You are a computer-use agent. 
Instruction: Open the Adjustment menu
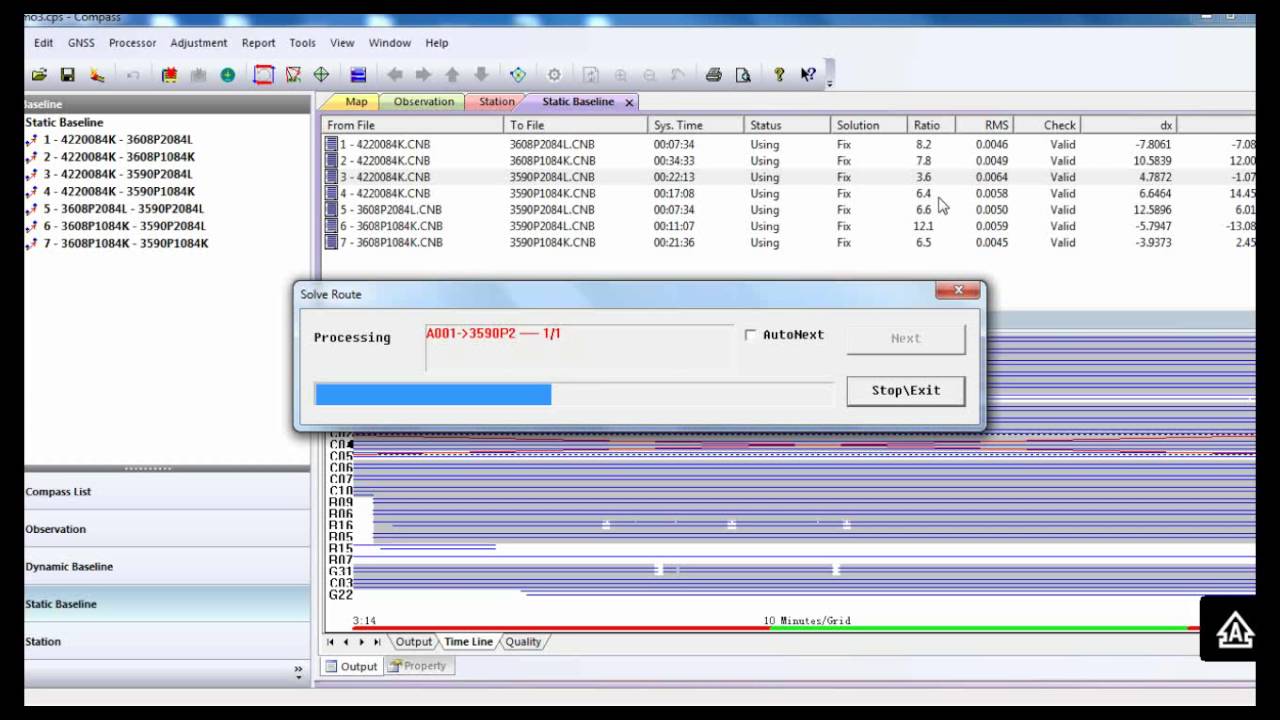(x=199, y=43)
